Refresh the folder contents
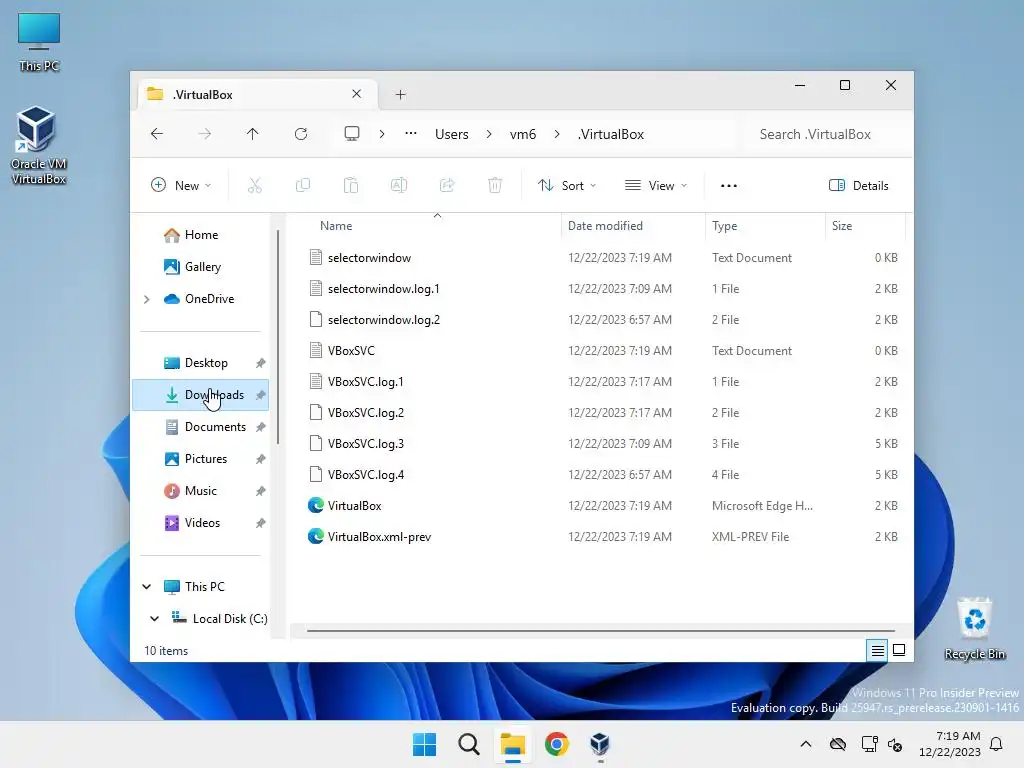The image size is (1024, 768). pyautogui.click(x=301, y=134)
